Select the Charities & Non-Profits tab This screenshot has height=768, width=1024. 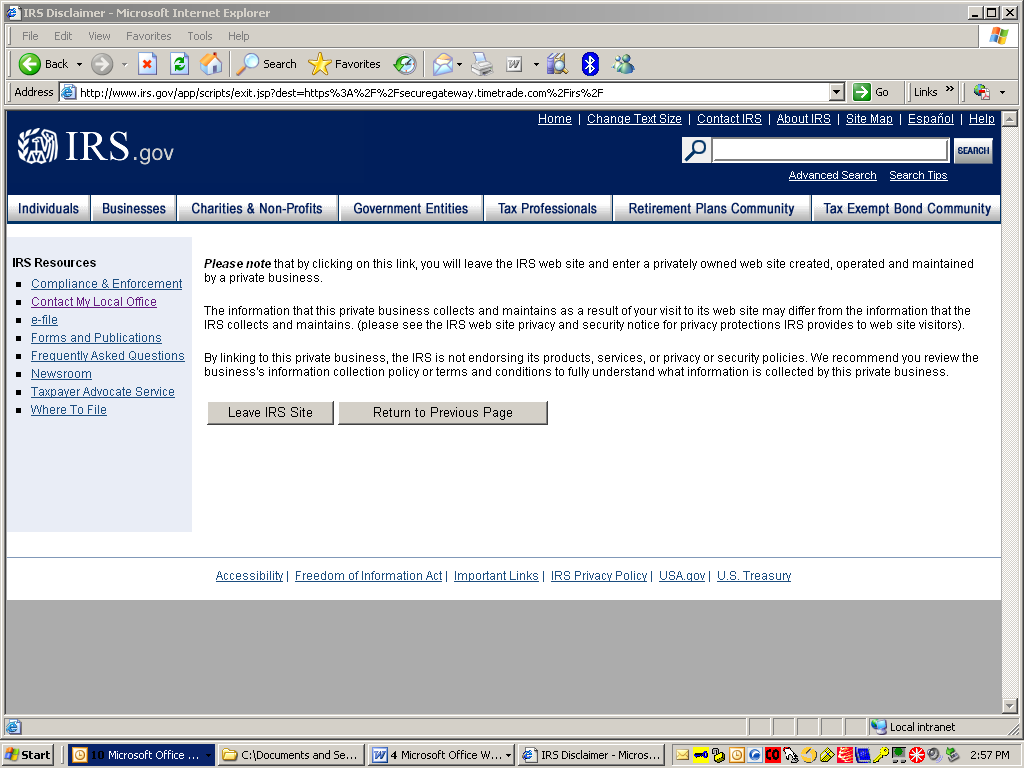257,208
